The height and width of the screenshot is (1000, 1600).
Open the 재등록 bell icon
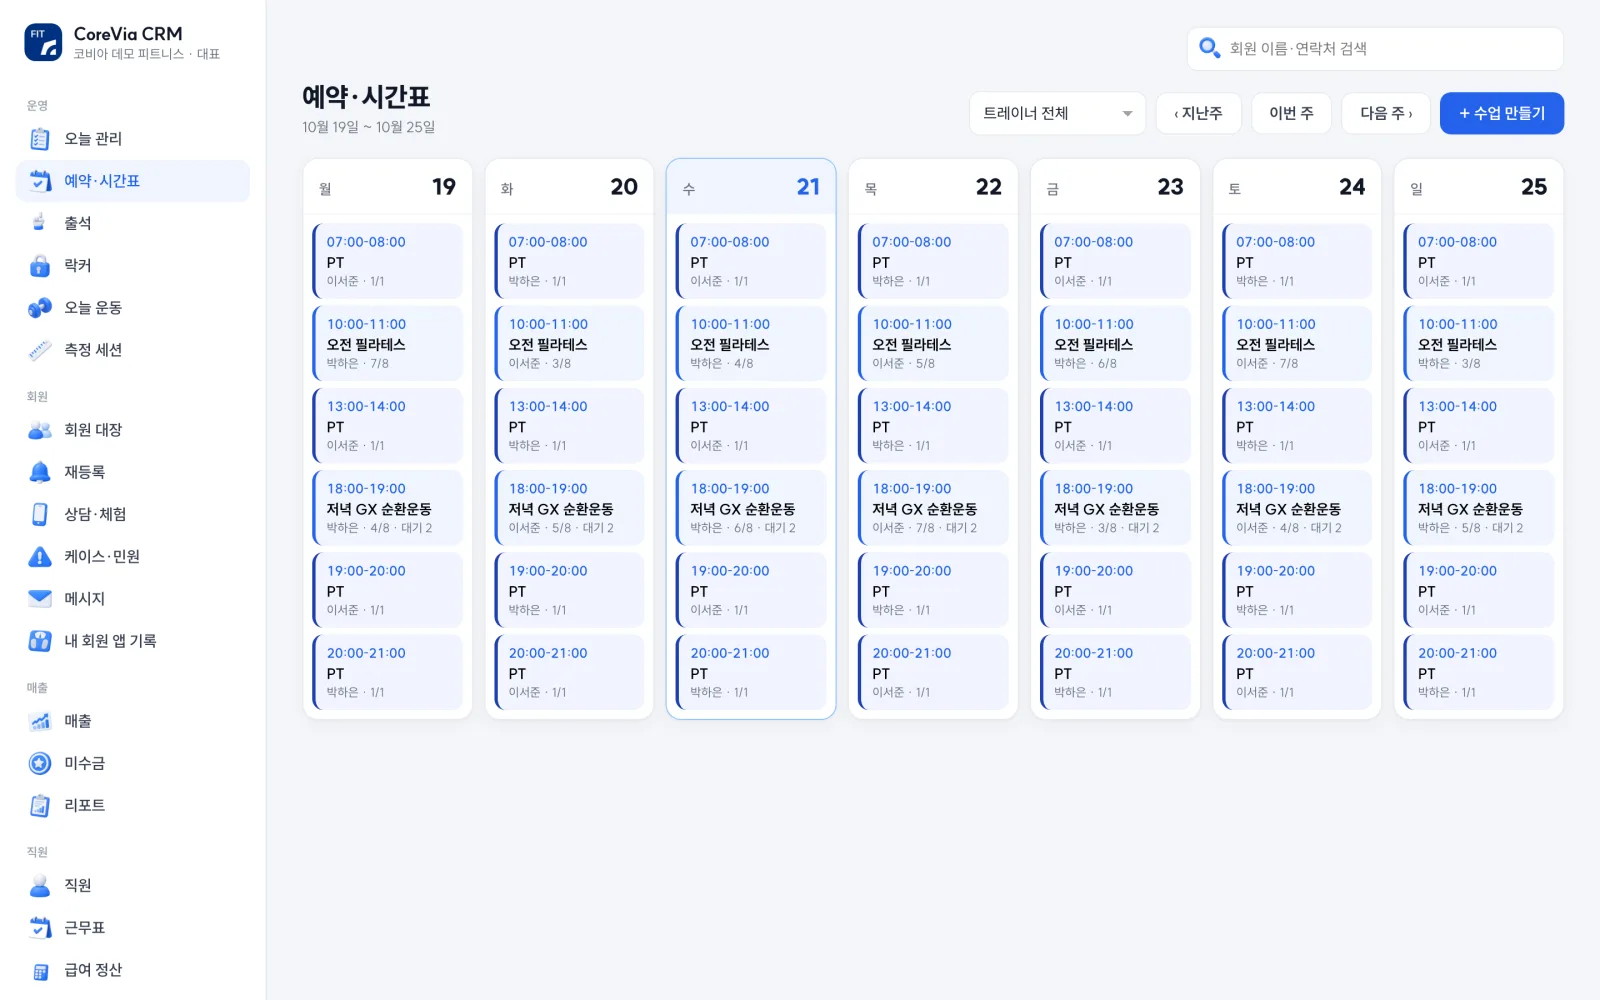pyautogui.click(x=40, y=472)
